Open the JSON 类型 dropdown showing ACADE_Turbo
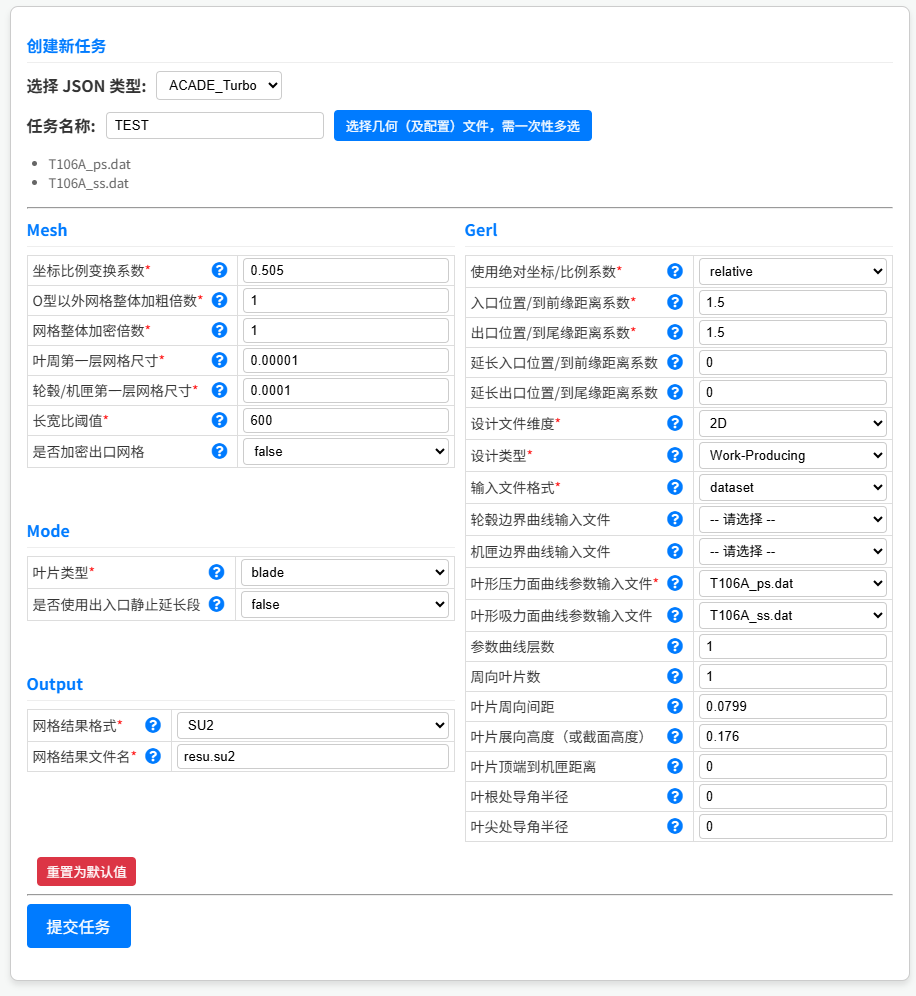Screen dimensions: 916x996 click(x=218, y=85)
